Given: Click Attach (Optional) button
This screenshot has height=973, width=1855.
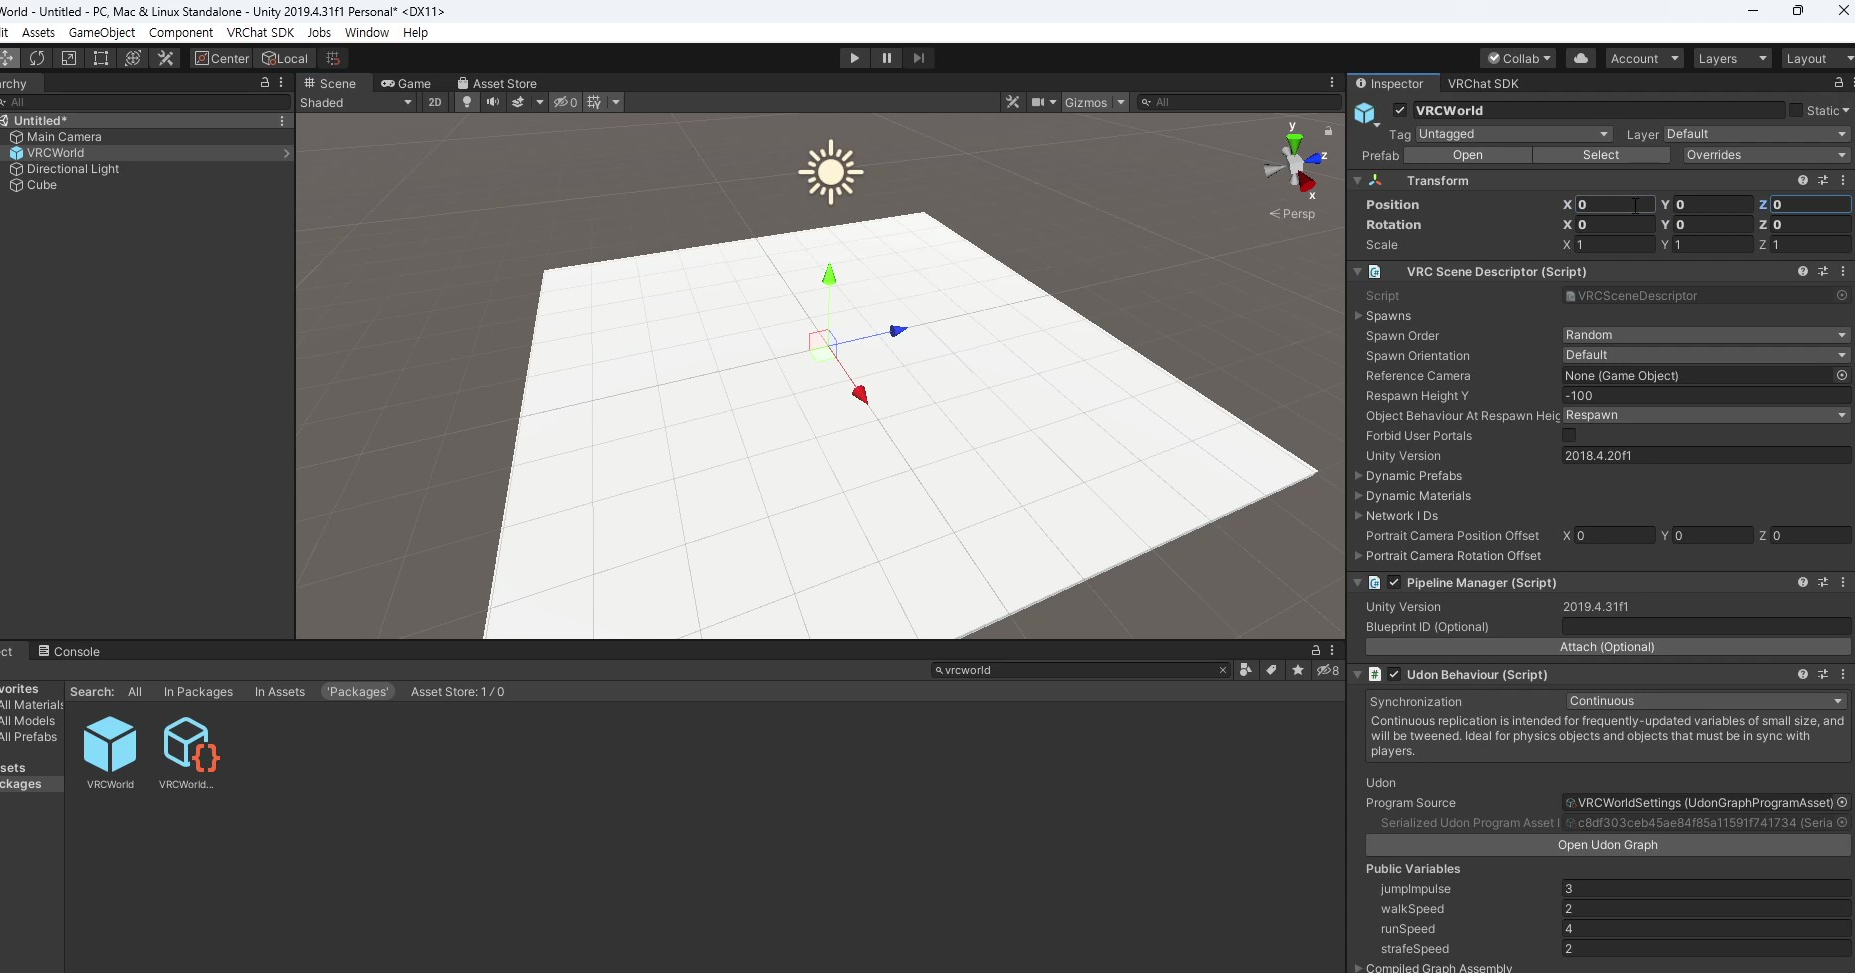Looking at the screenshot, I should click(1607, 647).
